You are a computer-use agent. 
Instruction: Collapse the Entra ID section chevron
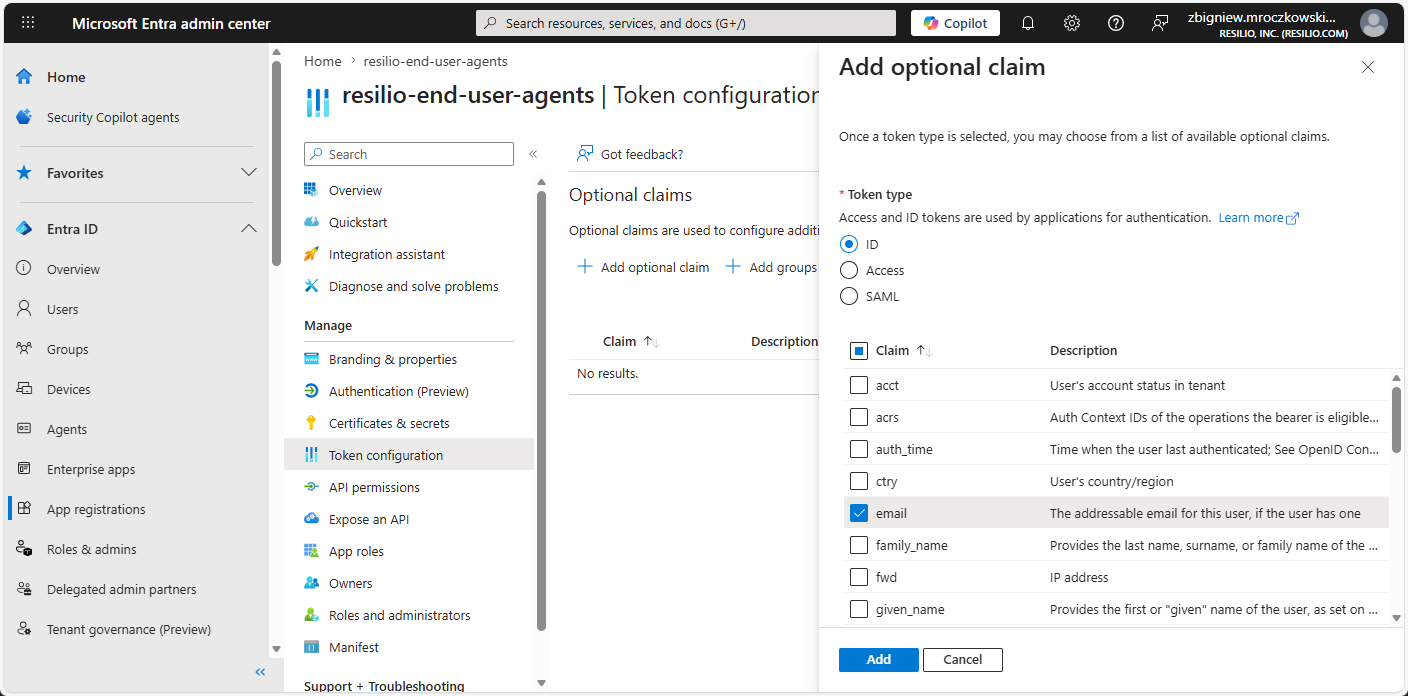[x=249, y=229]
